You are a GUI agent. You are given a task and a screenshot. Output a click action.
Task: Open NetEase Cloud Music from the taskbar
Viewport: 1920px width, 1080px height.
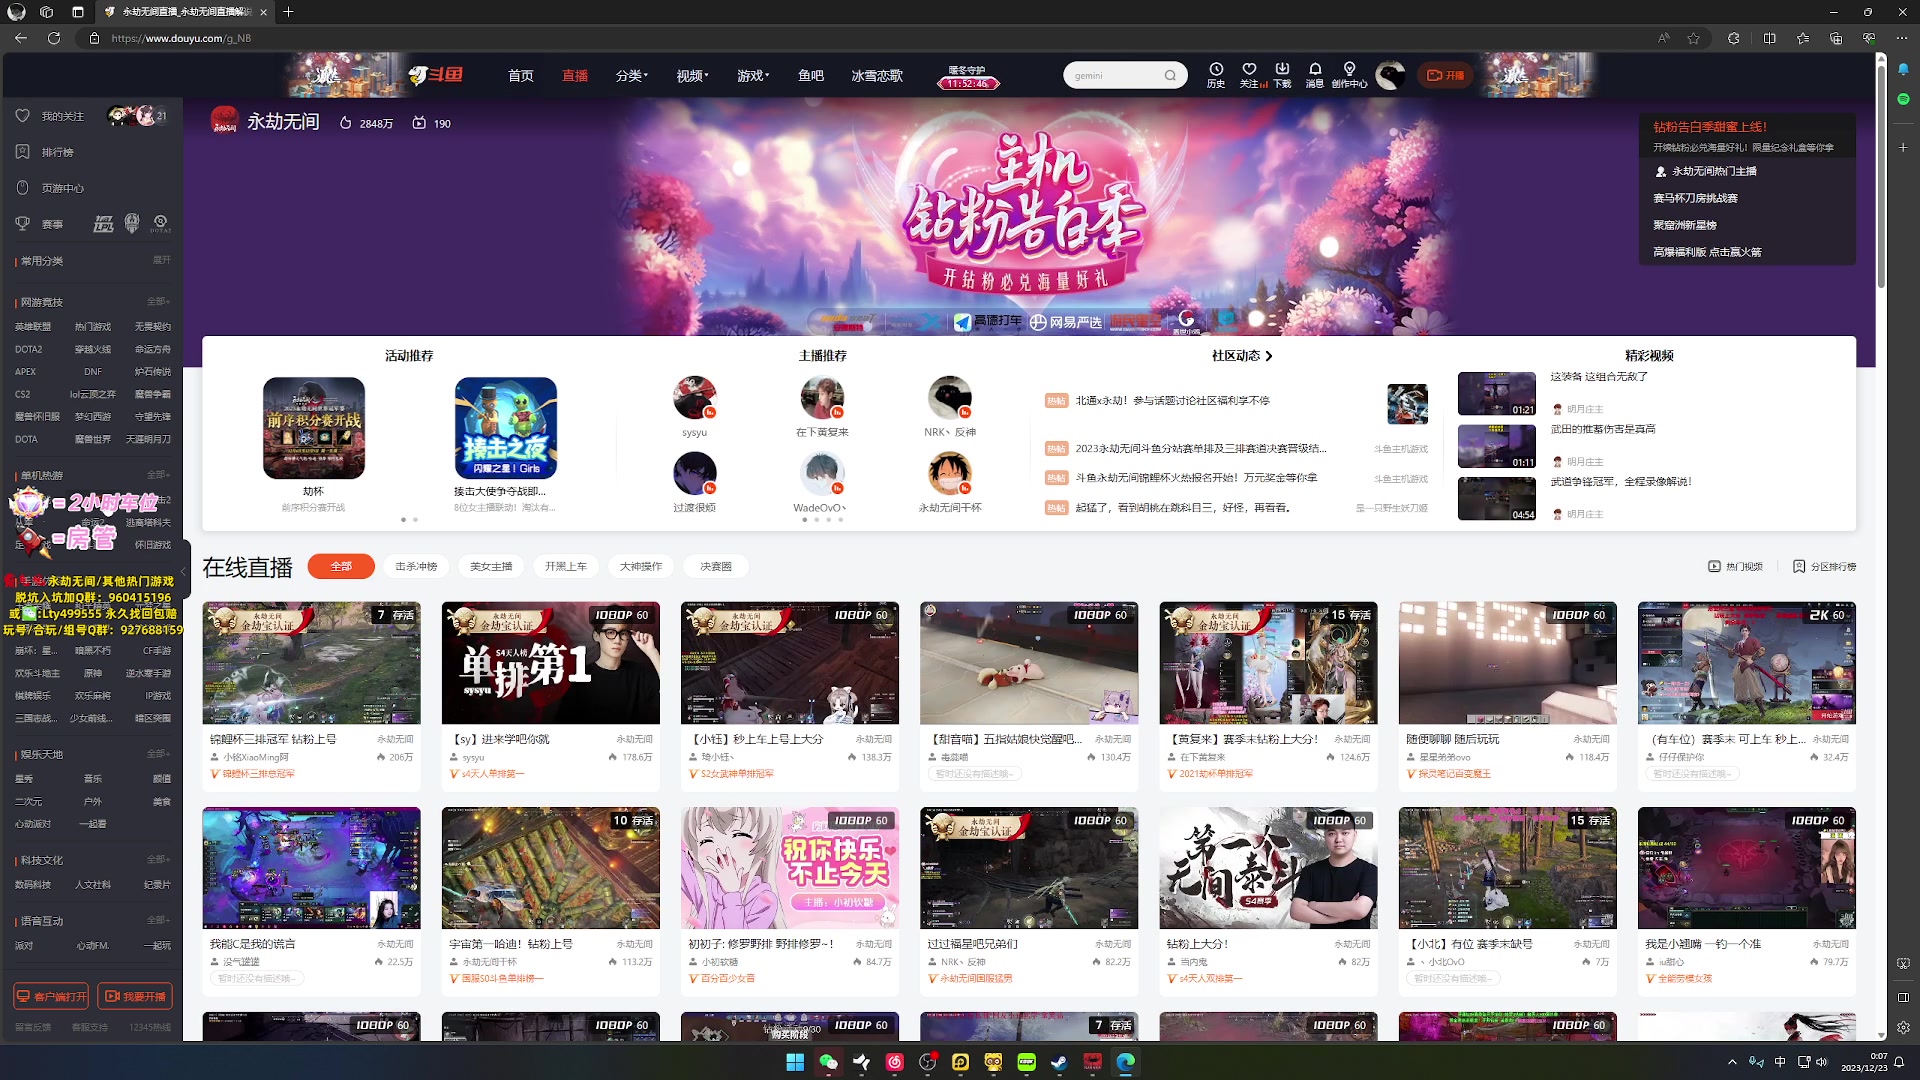[894, 1062]
